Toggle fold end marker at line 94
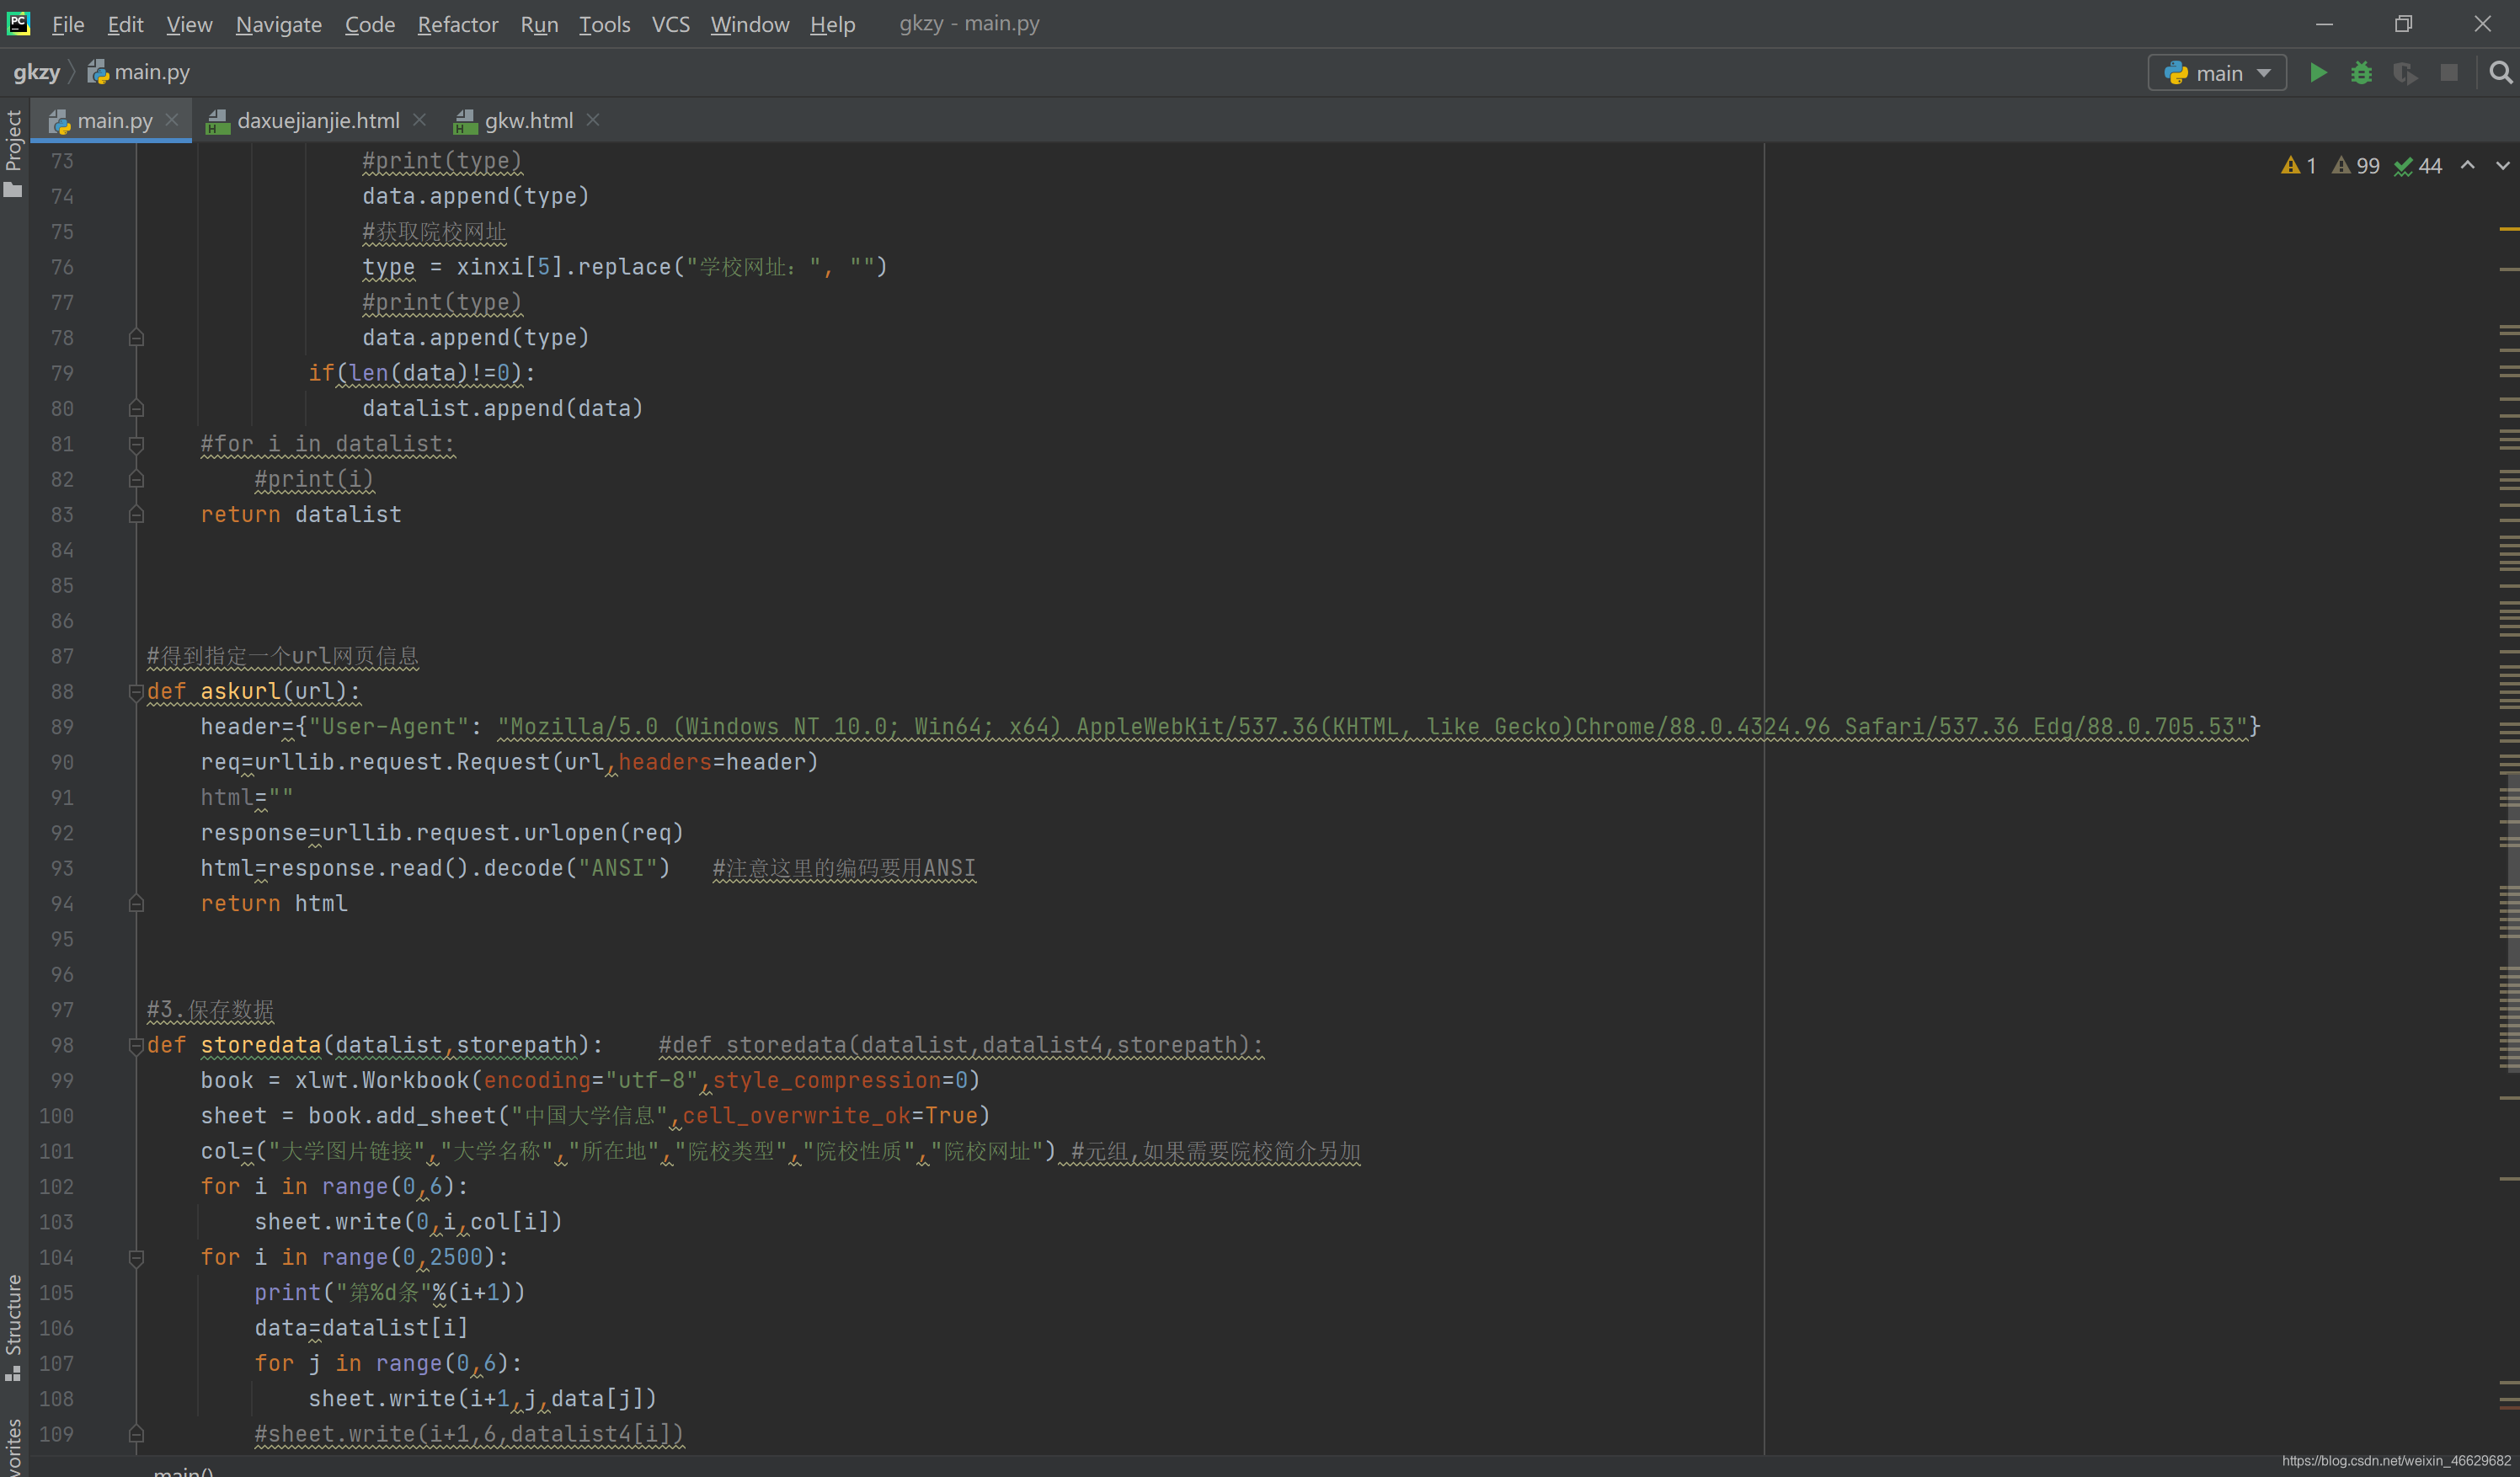 136,904
